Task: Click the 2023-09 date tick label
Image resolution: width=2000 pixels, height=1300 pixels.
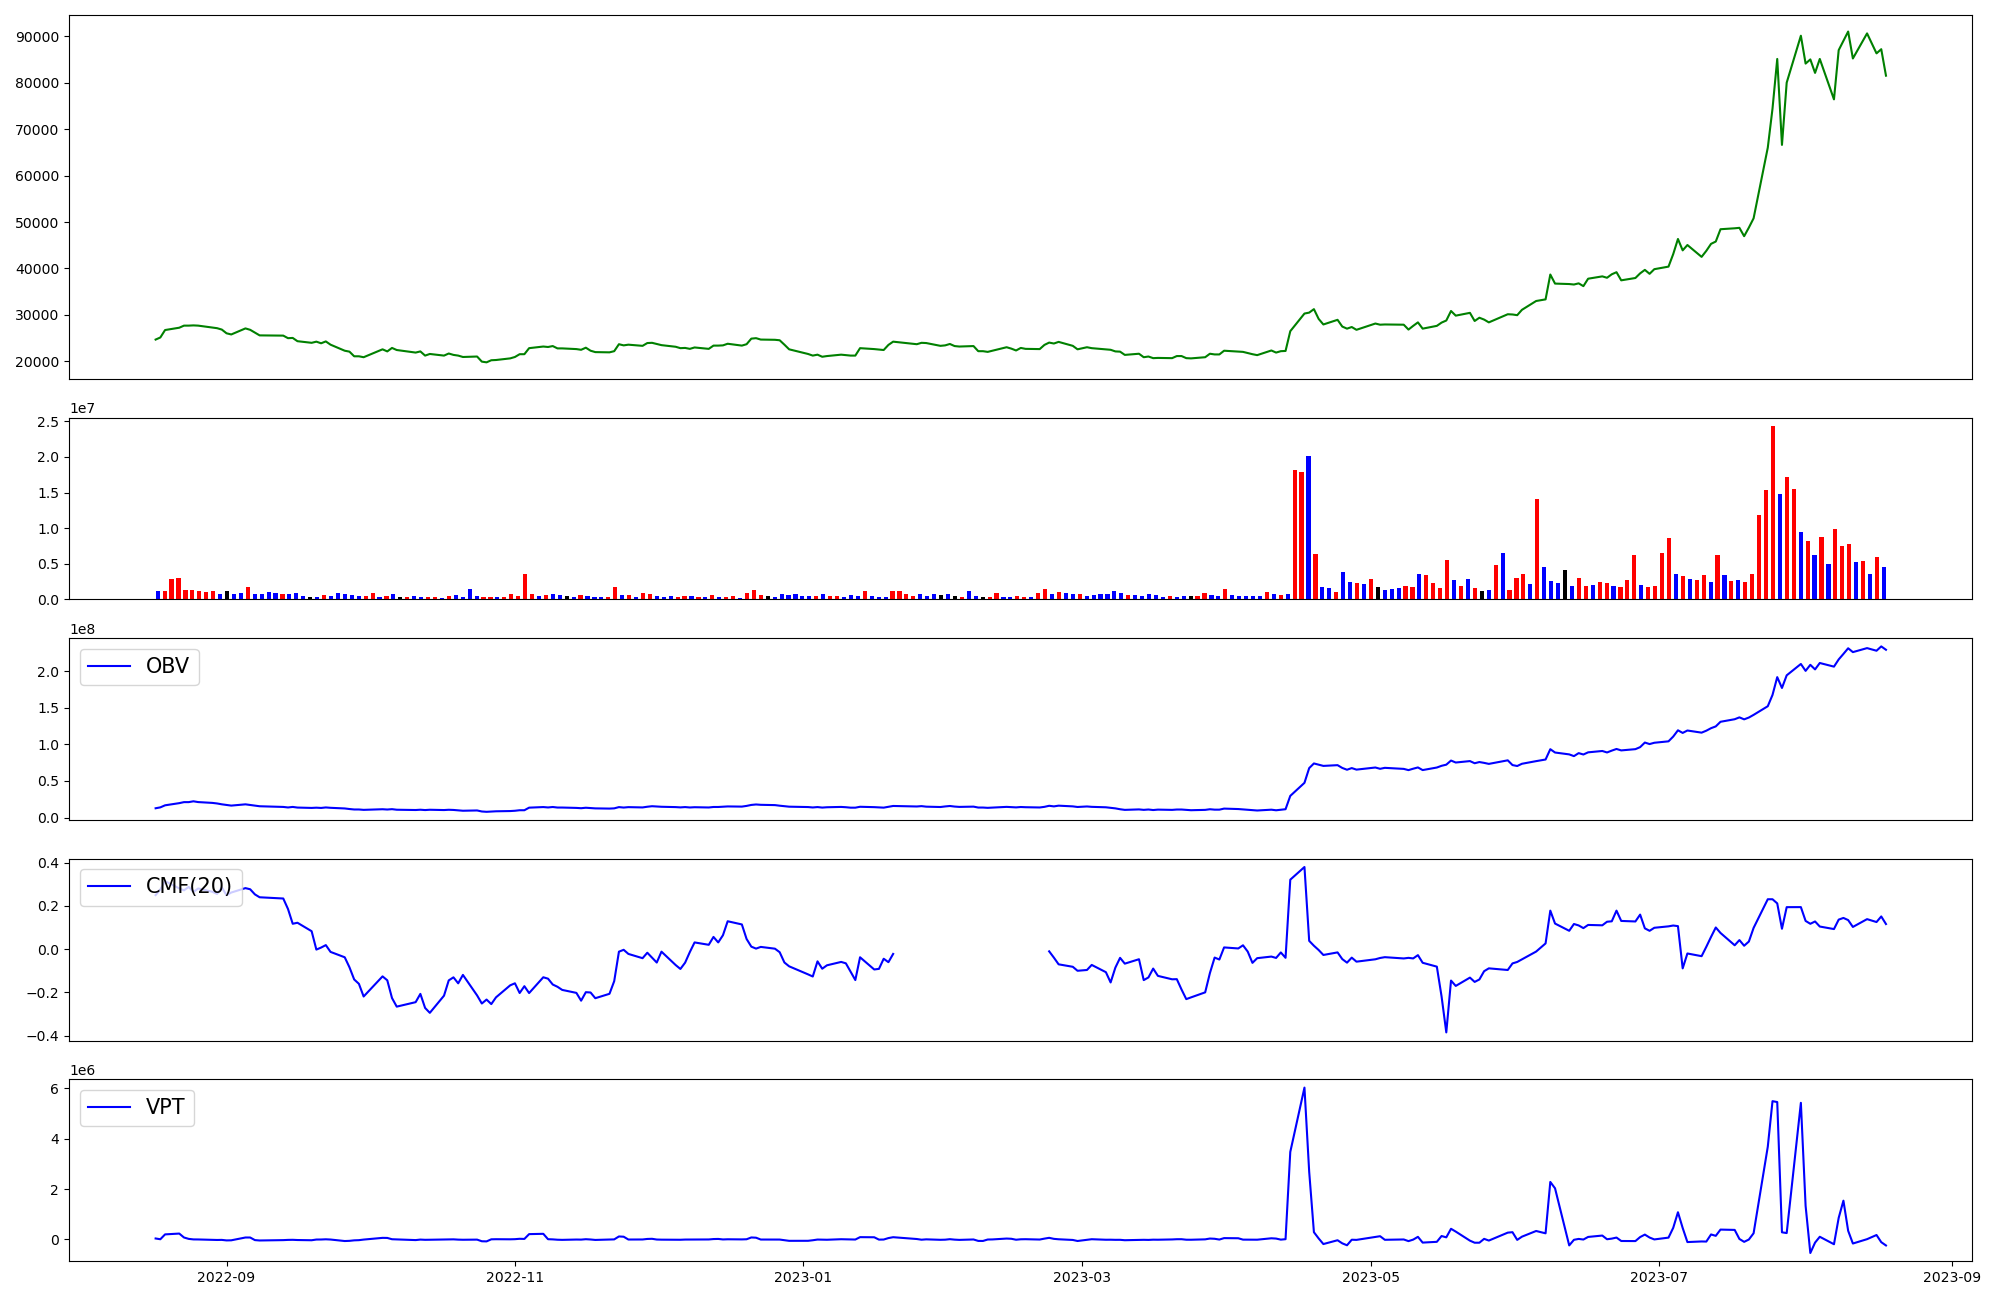Action: tap(1952, 1277)
